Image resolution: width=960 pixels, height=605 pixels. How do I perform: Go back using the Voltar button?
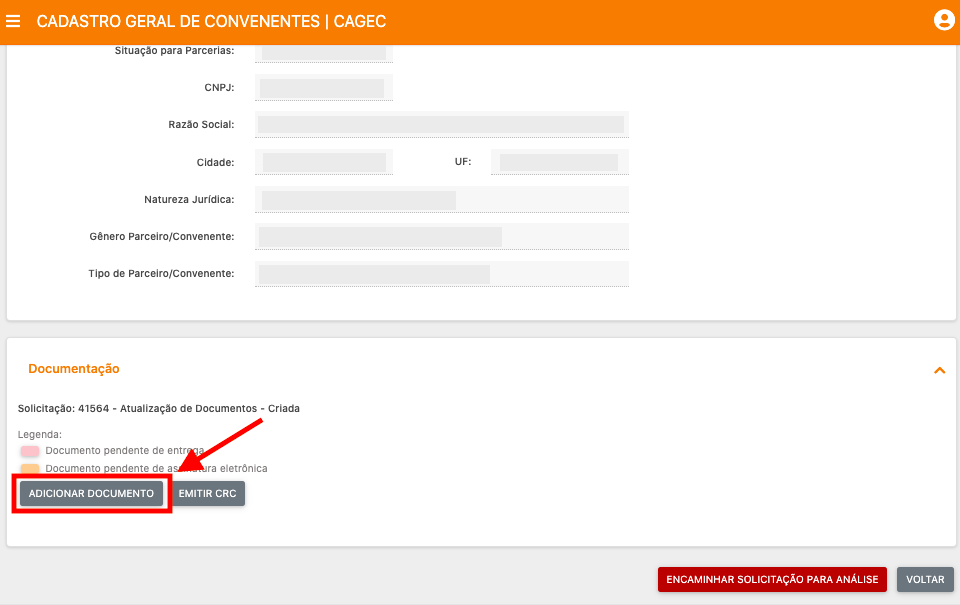click(x=925, y=579)
